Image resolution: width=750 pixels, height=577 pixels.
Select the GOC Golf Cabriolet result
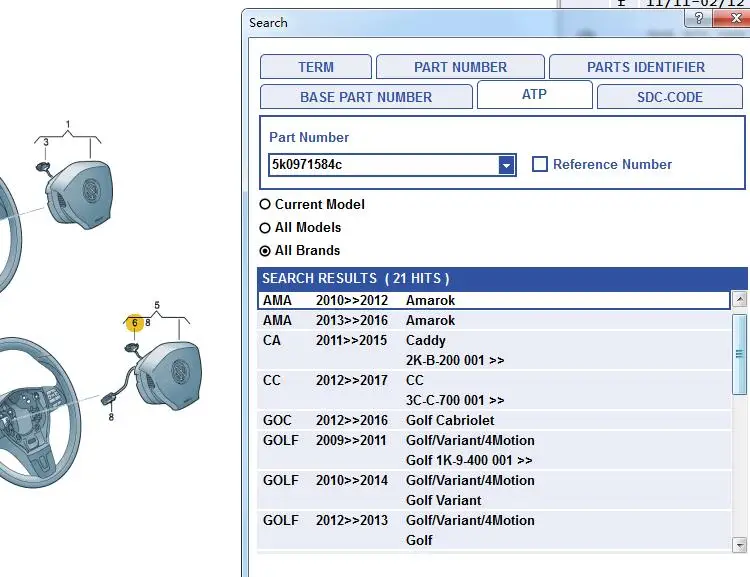click(x=494, y=420)
